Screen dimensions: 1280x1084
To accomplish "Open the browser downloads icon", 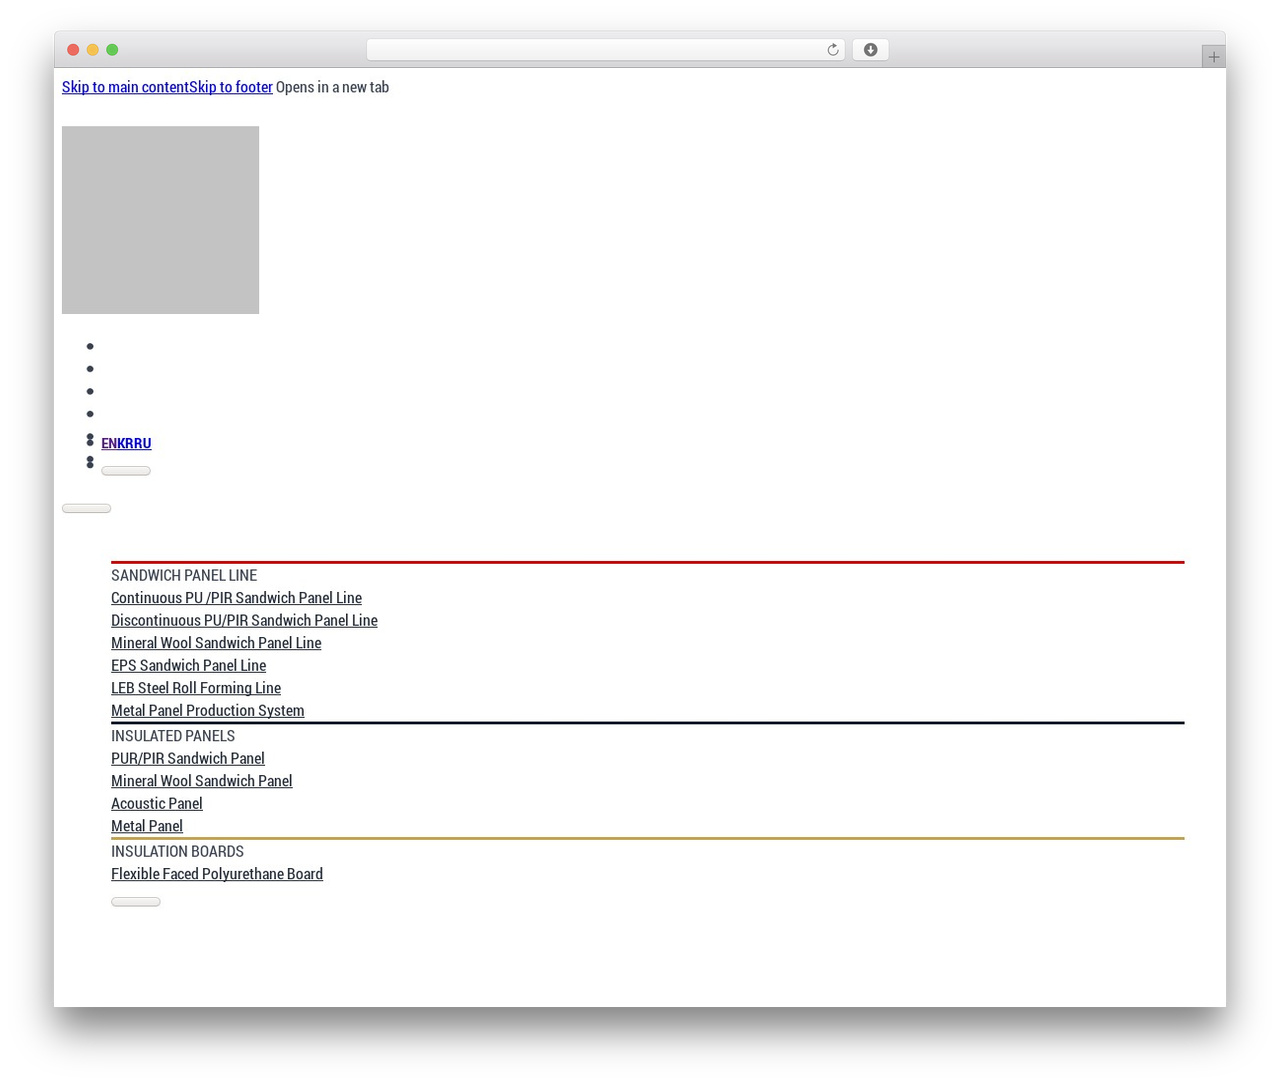I will [x=870, y=50].
